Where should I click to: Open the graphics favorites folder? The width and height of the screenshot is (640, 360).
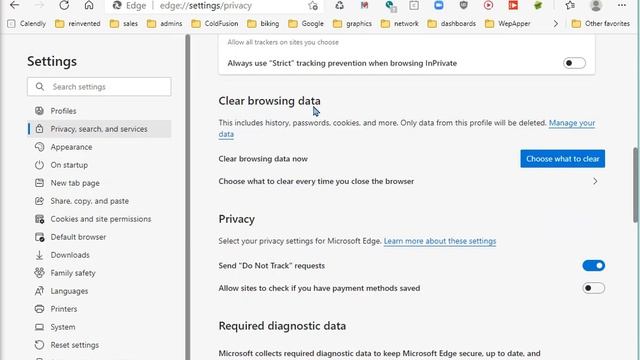[x=353, y=24]
